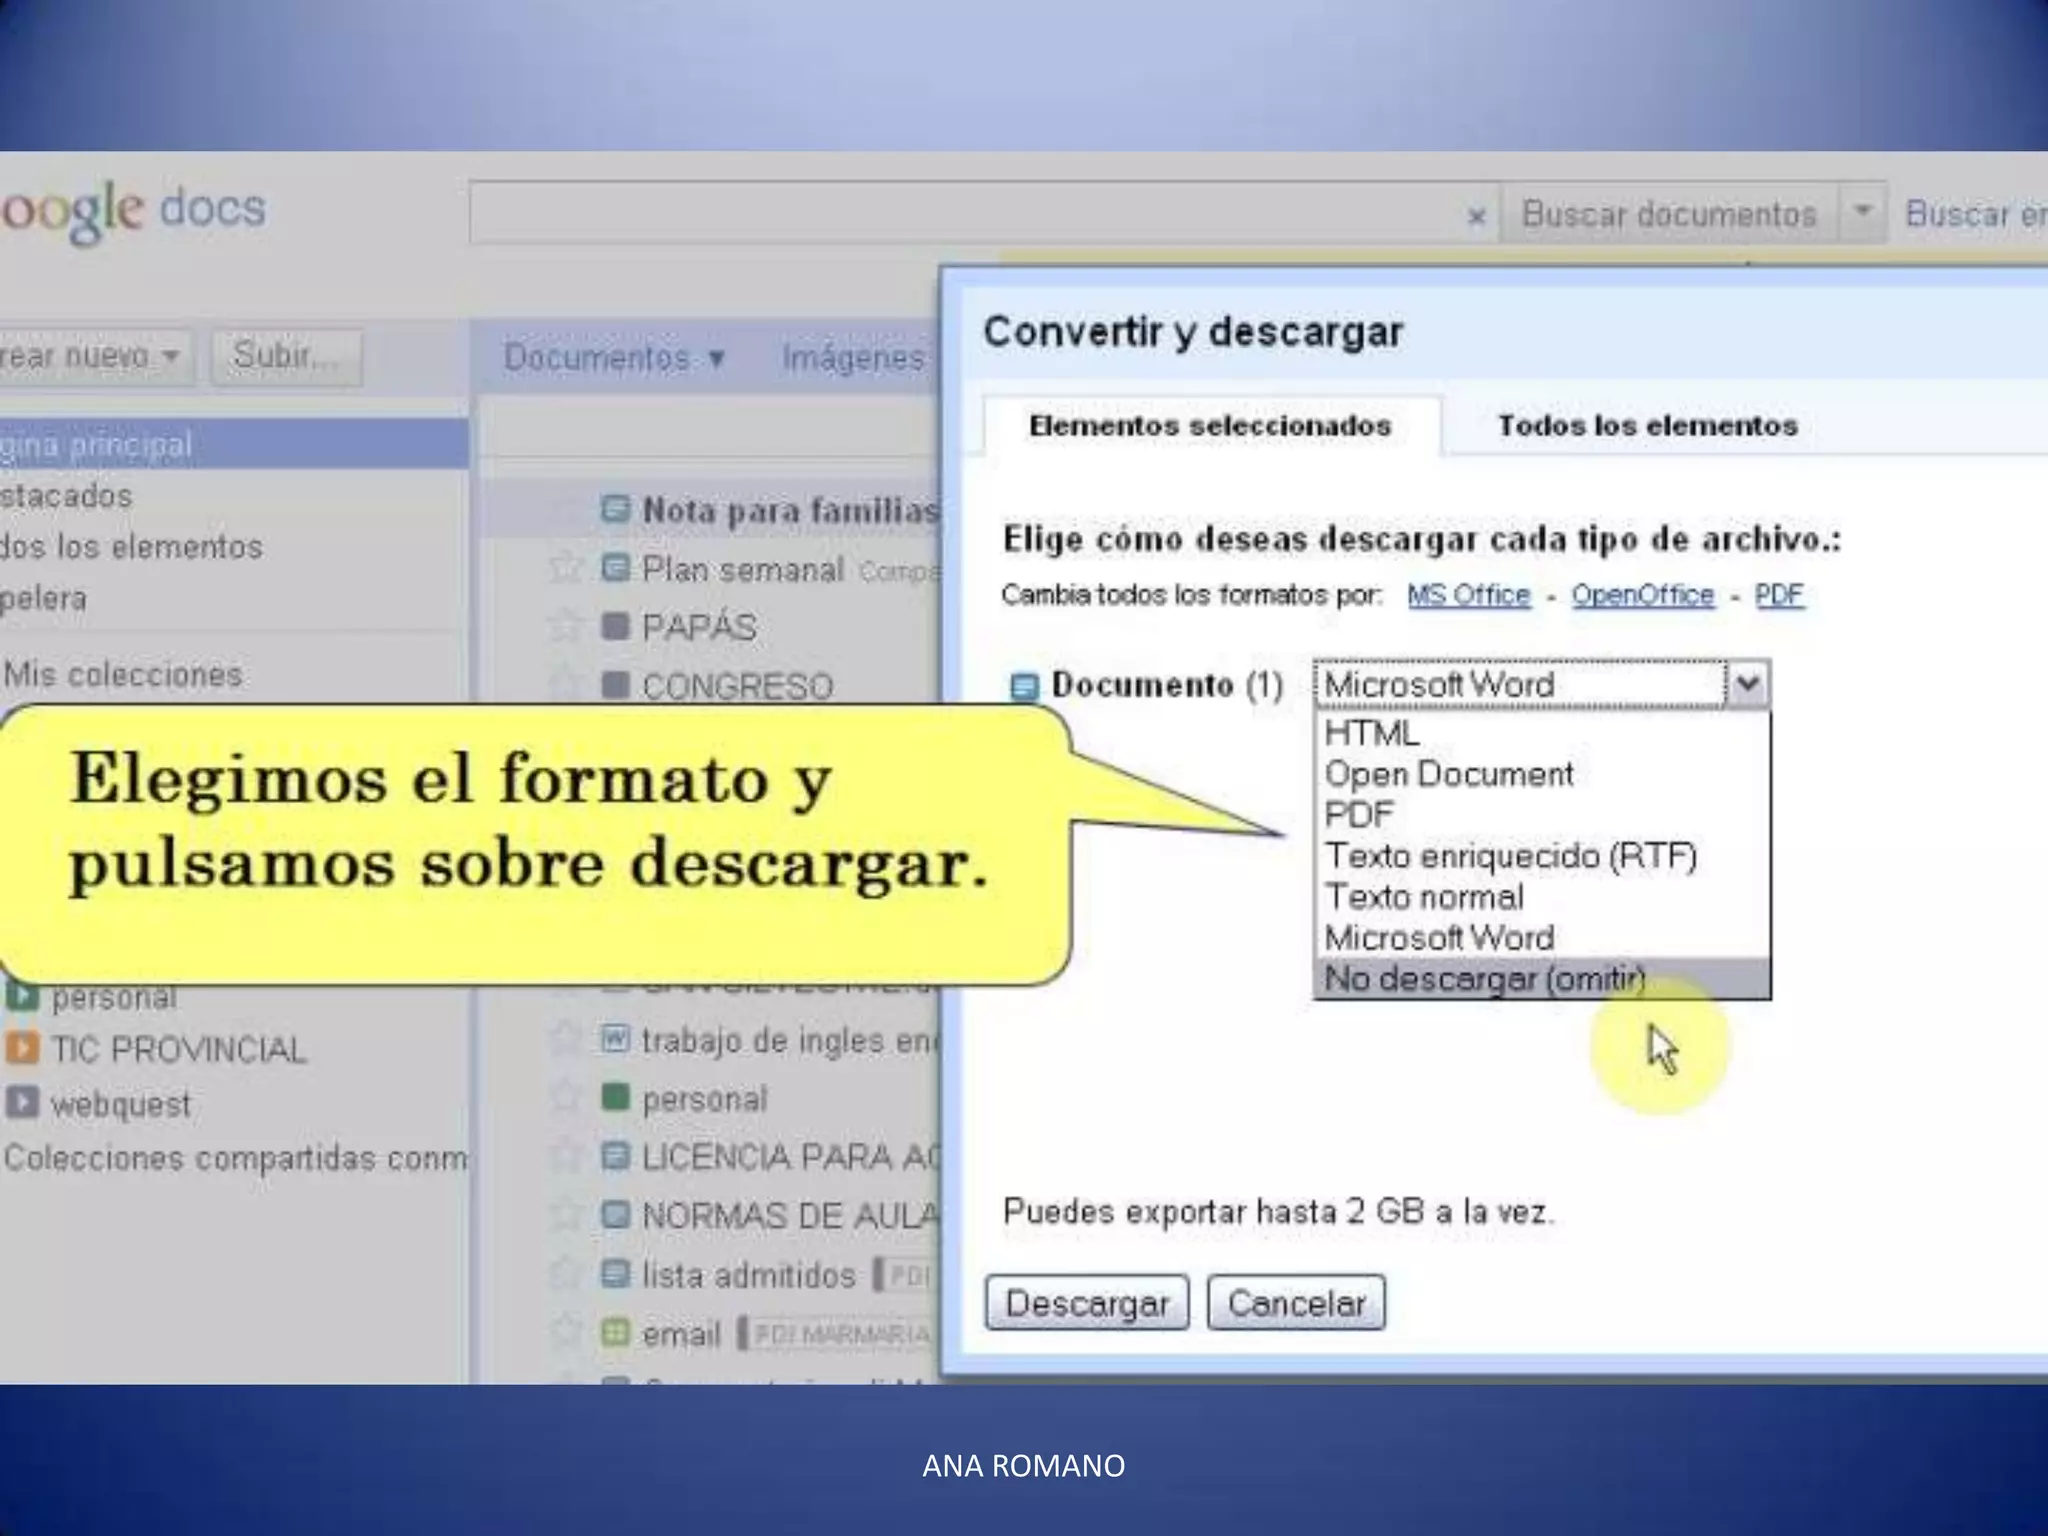The height and width of the screenshot is (1536, 2048).
Task: Click document icon next to Plan semanal
Action: click(616, 569)
